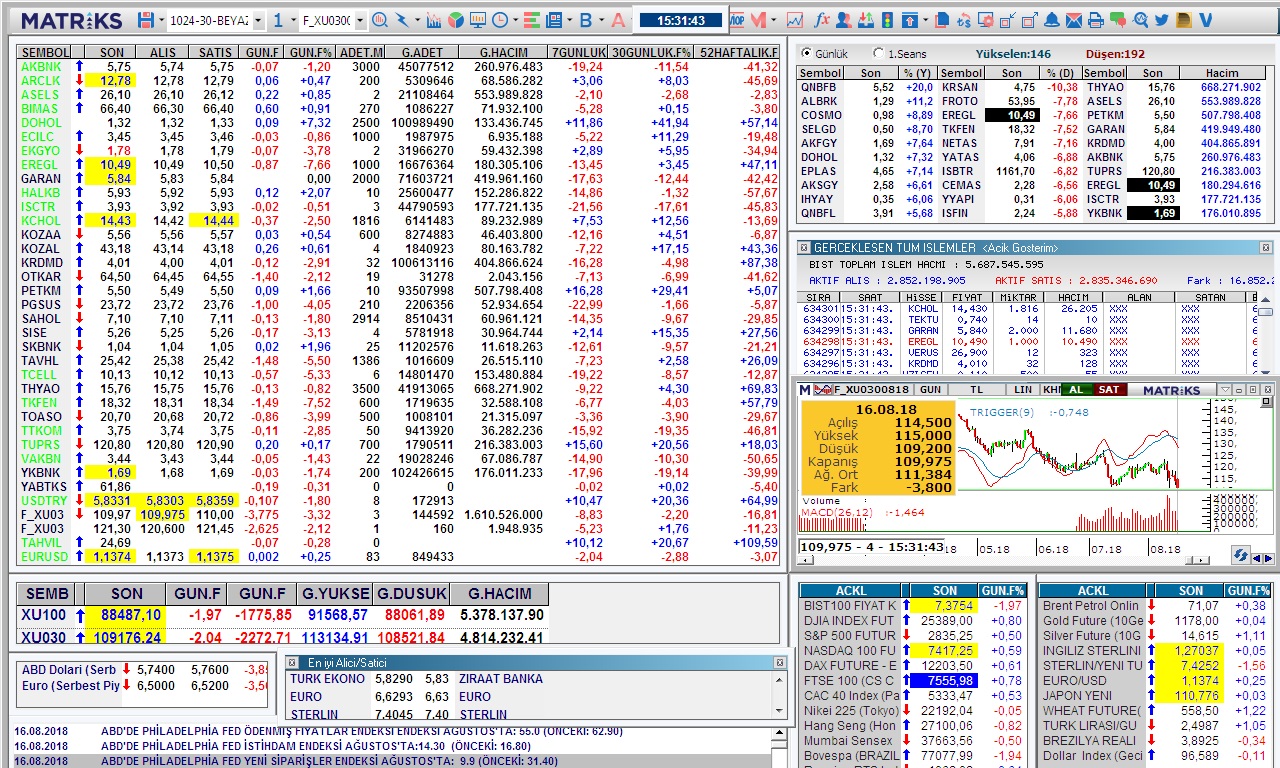Image resolution: width=1280 pixels, height=768 pixels.
Task: Click the chart refresh sync icon
Action: pyautogui.click(x=1241, y=555)
